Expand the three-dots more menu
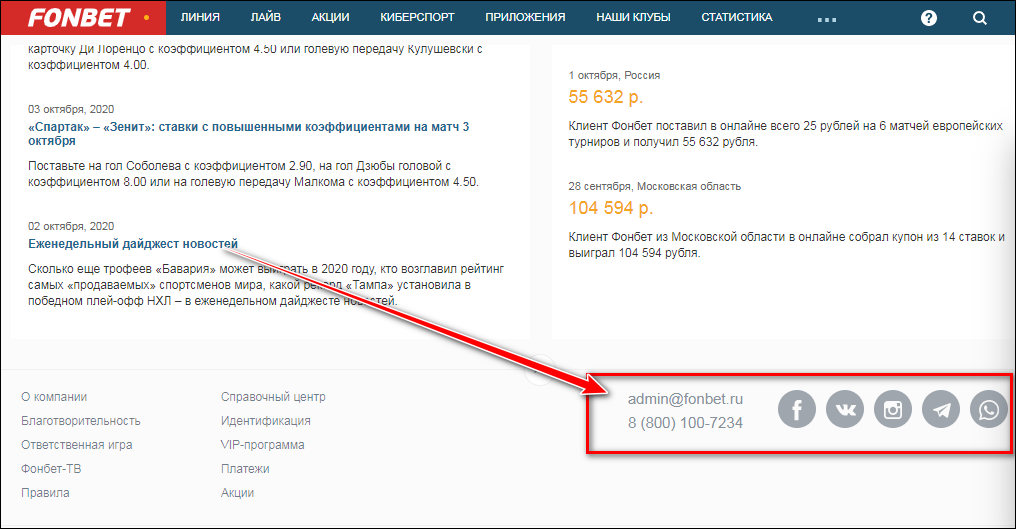The height and width of the screenshot is (529, 1016). point(827,20)
